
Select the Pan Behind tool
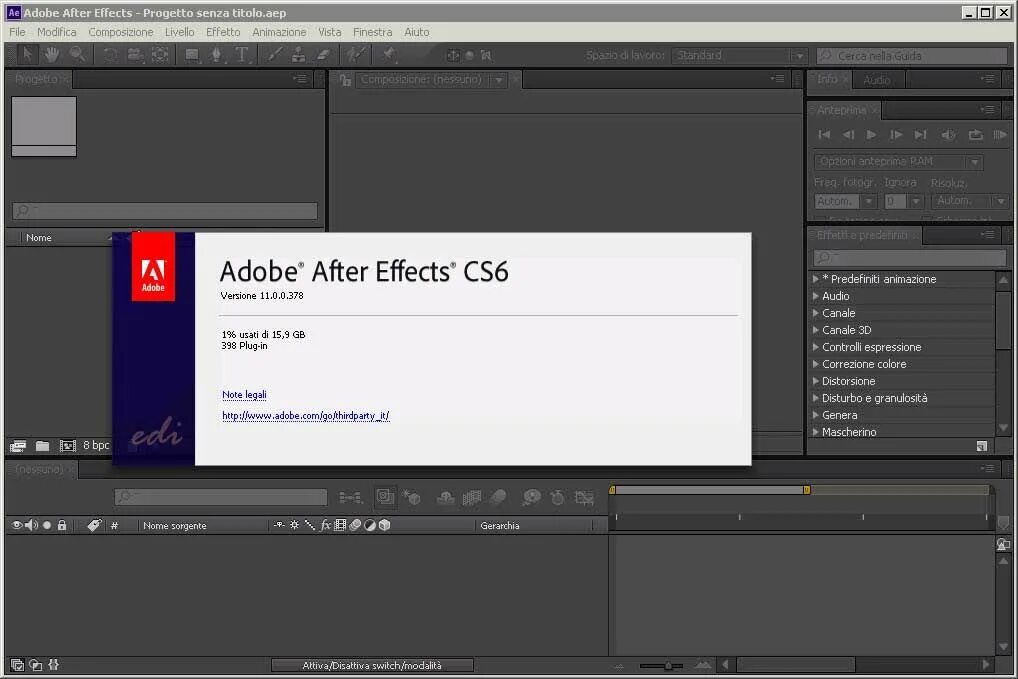tap(160, 55)
